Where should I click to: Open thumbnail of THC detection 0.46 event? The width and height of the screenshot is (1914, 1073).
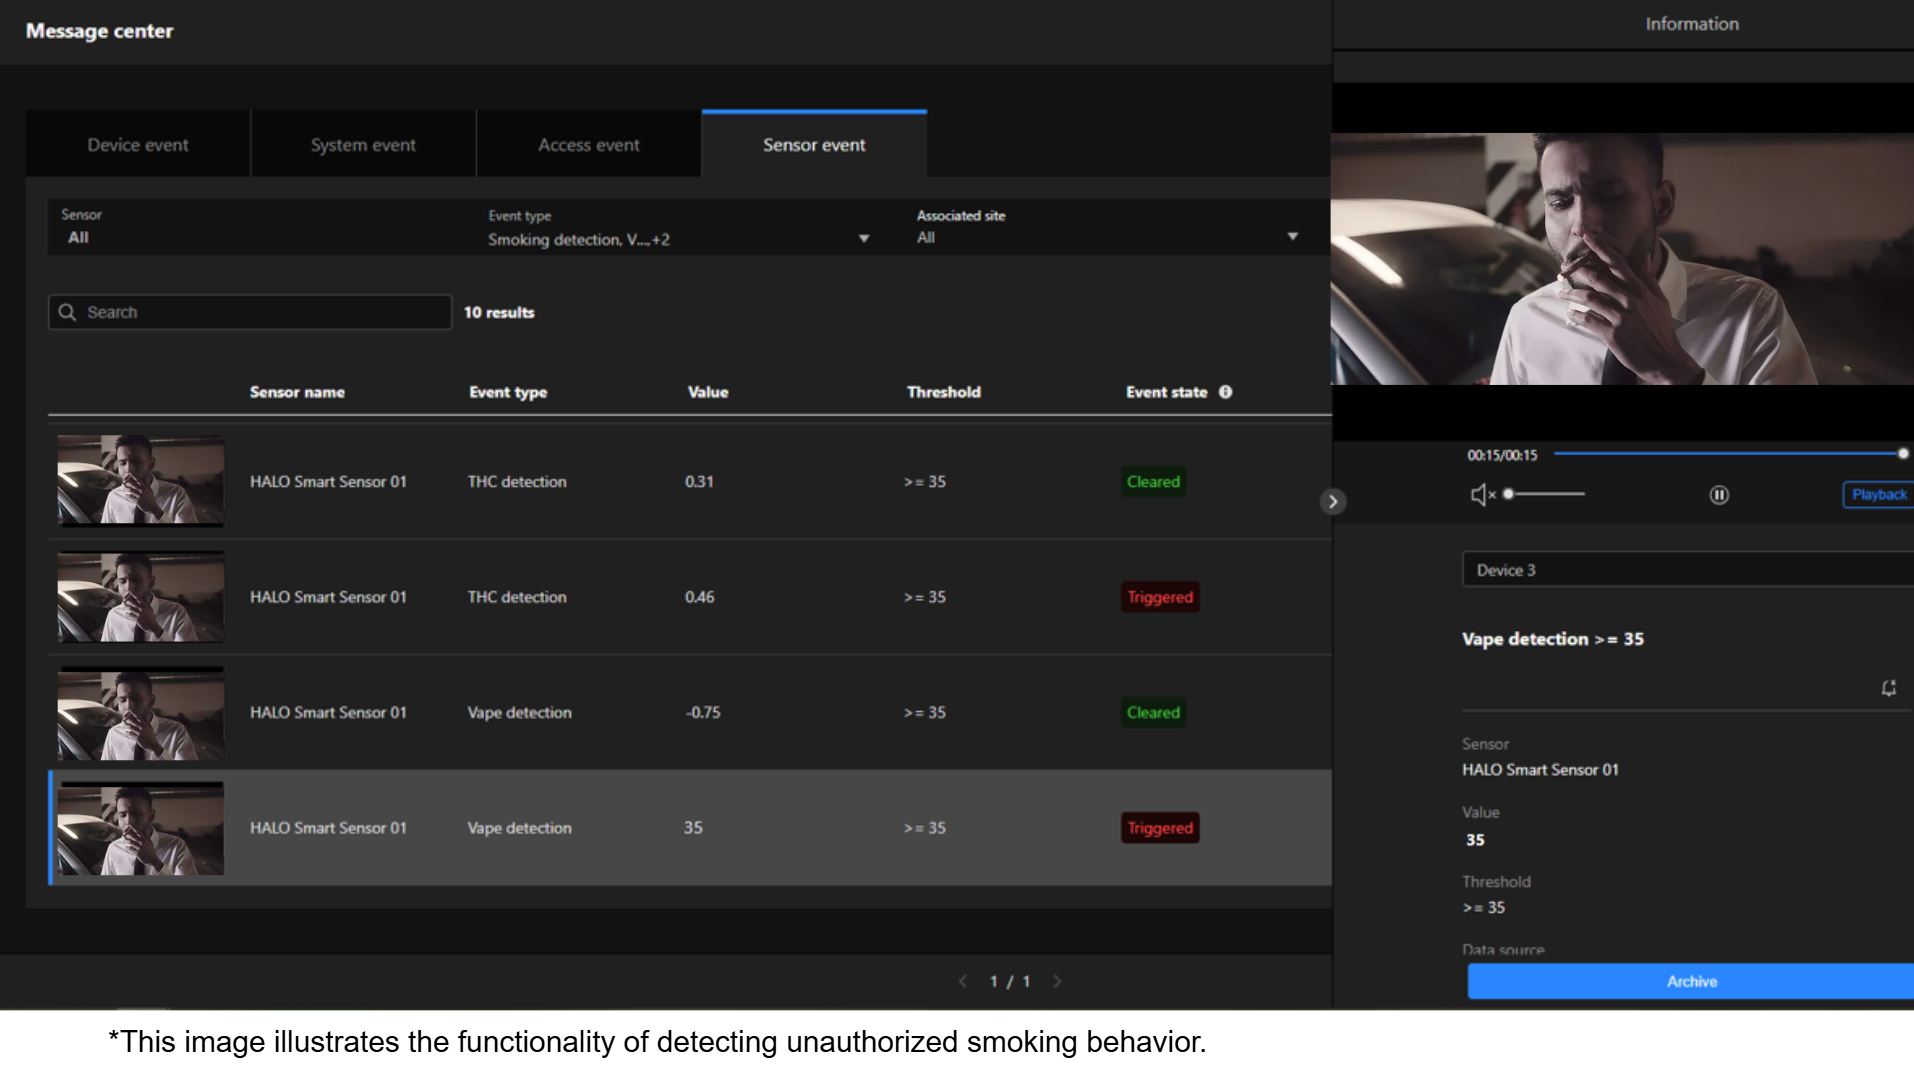click(141, 597)
